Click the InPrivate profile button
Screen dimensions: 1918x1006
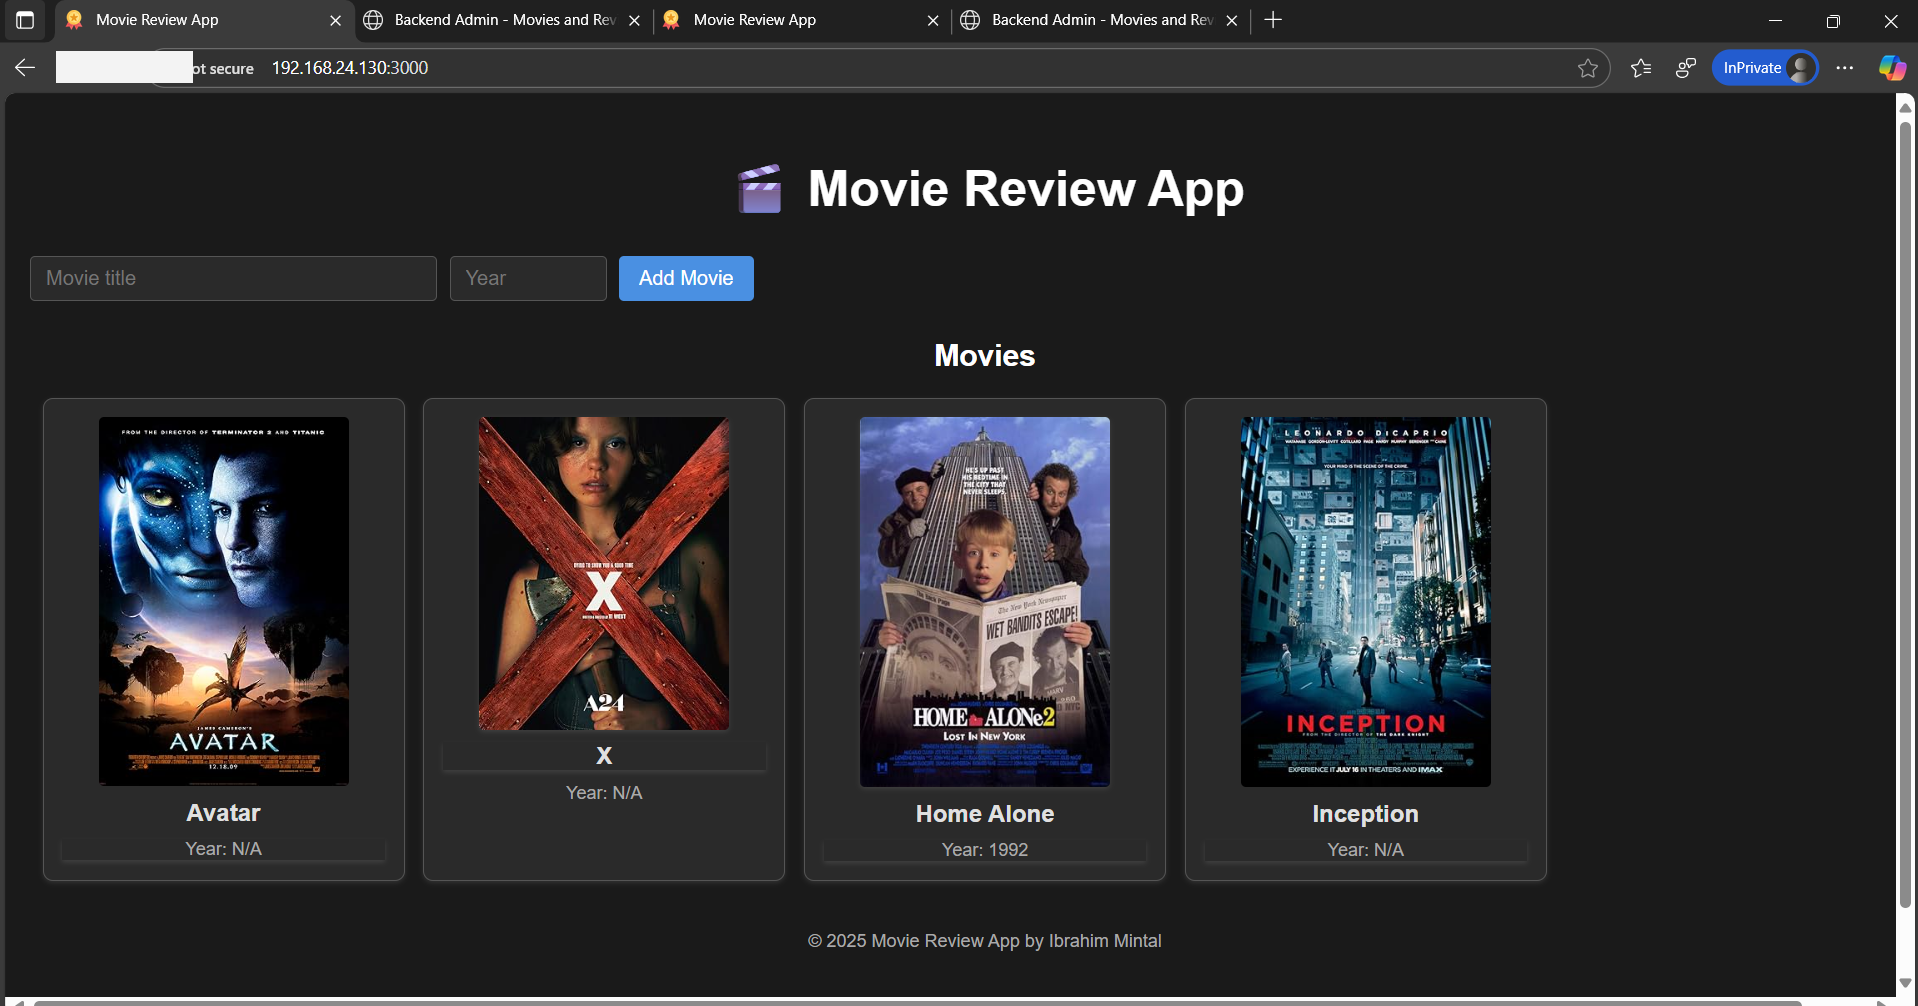[1765, 68]
